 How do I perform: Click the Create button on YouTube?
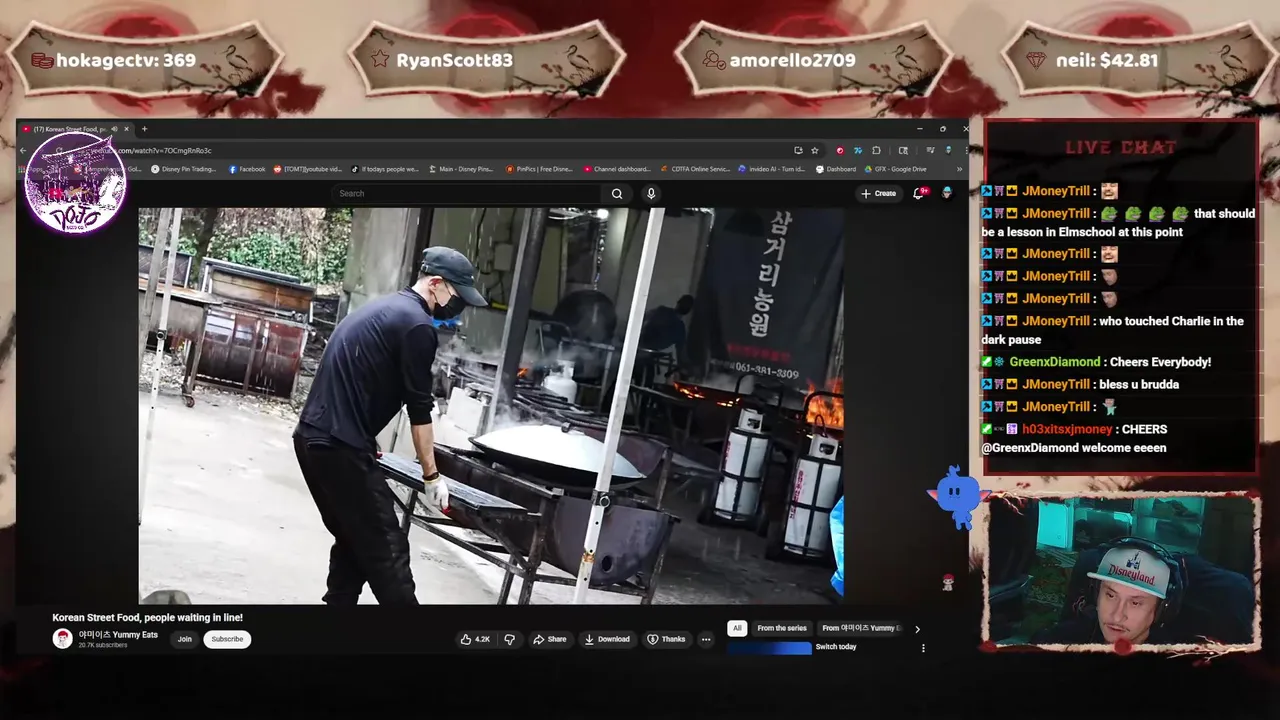tap(879, 193)
